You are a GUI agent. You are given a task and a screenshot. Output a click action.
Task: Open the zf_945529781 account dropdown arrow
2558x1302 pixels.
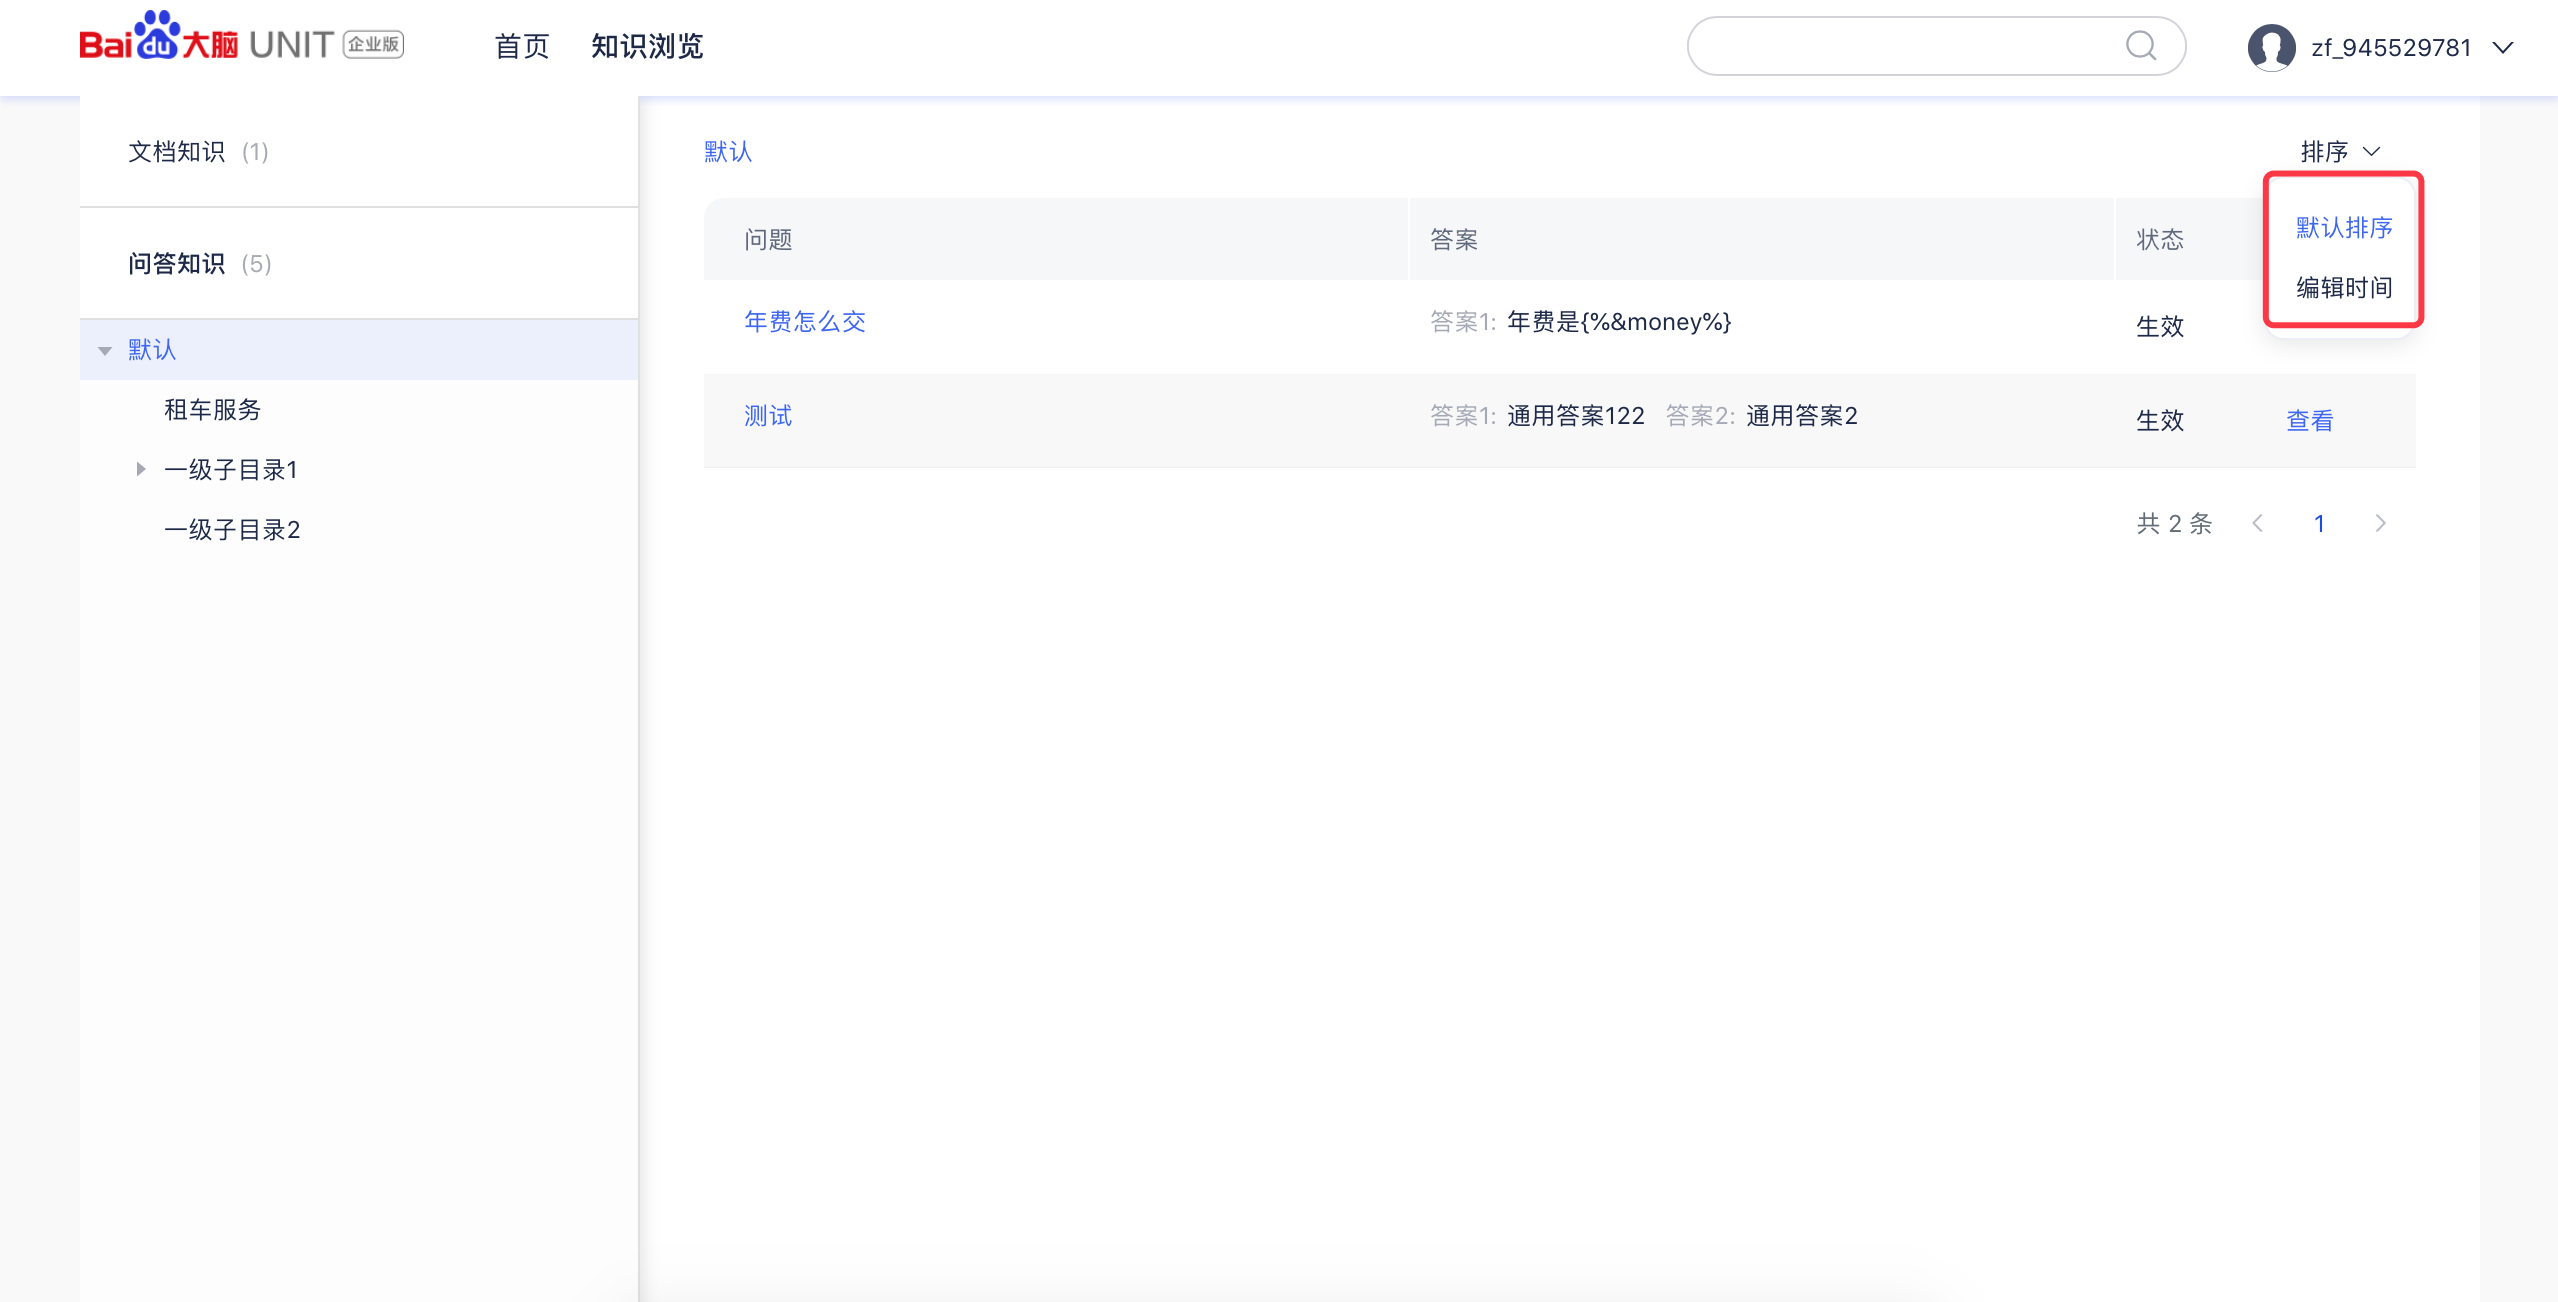[x=2503, y=47]
